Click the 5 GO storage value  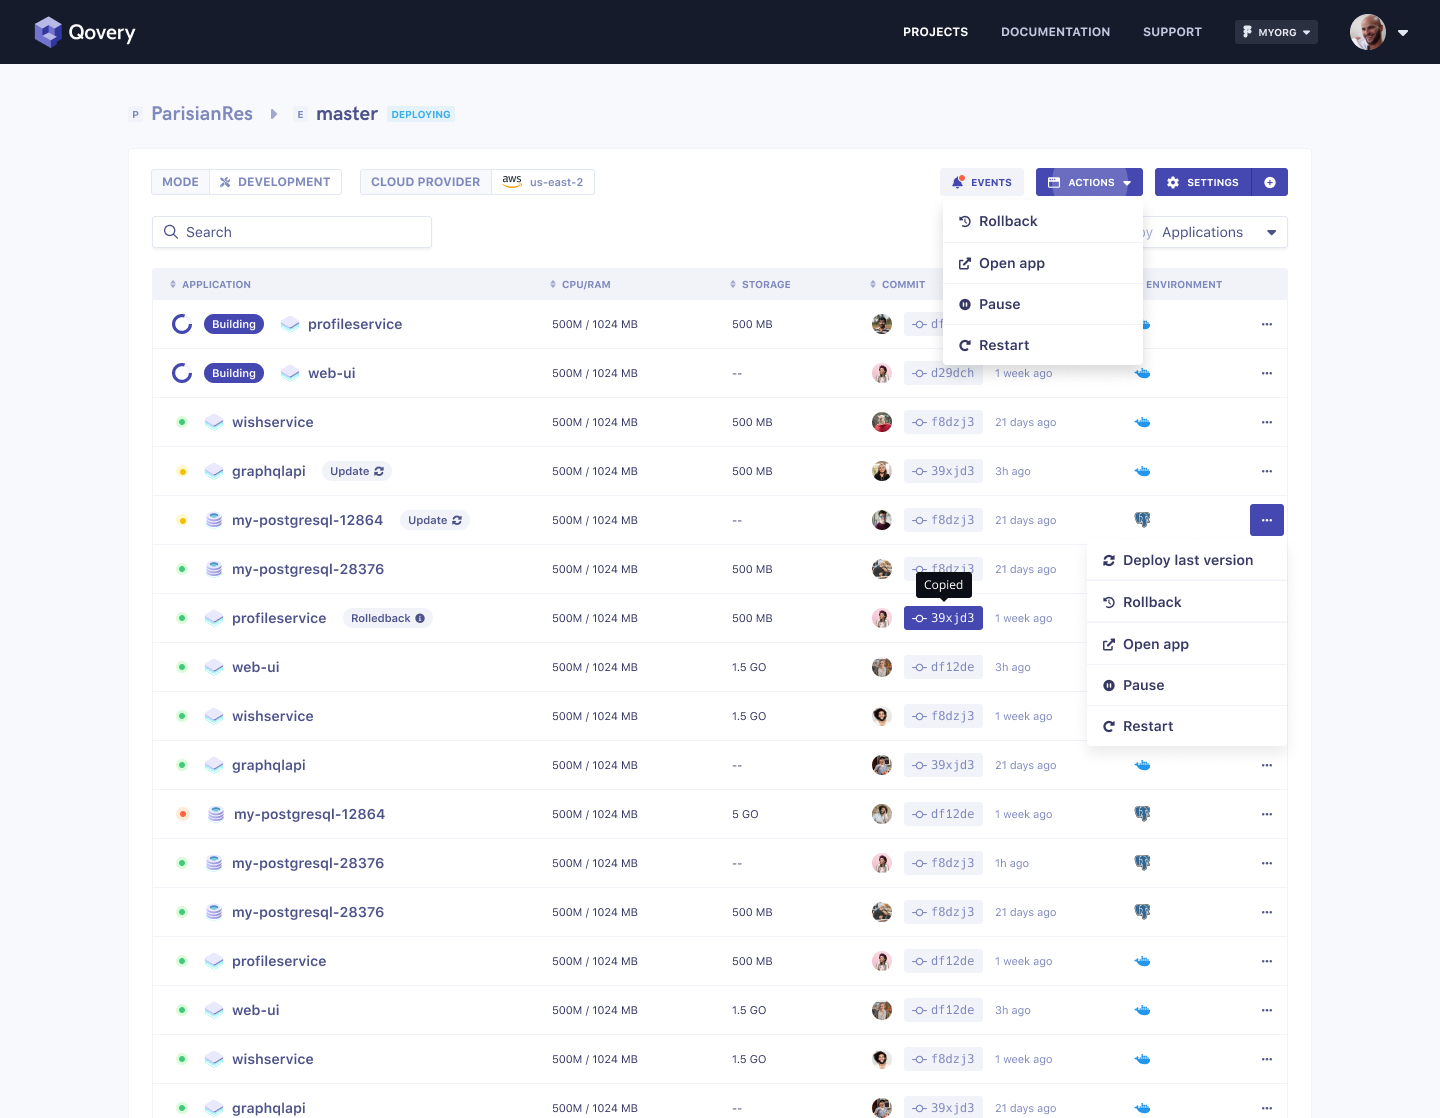click(x=745, y=814)
